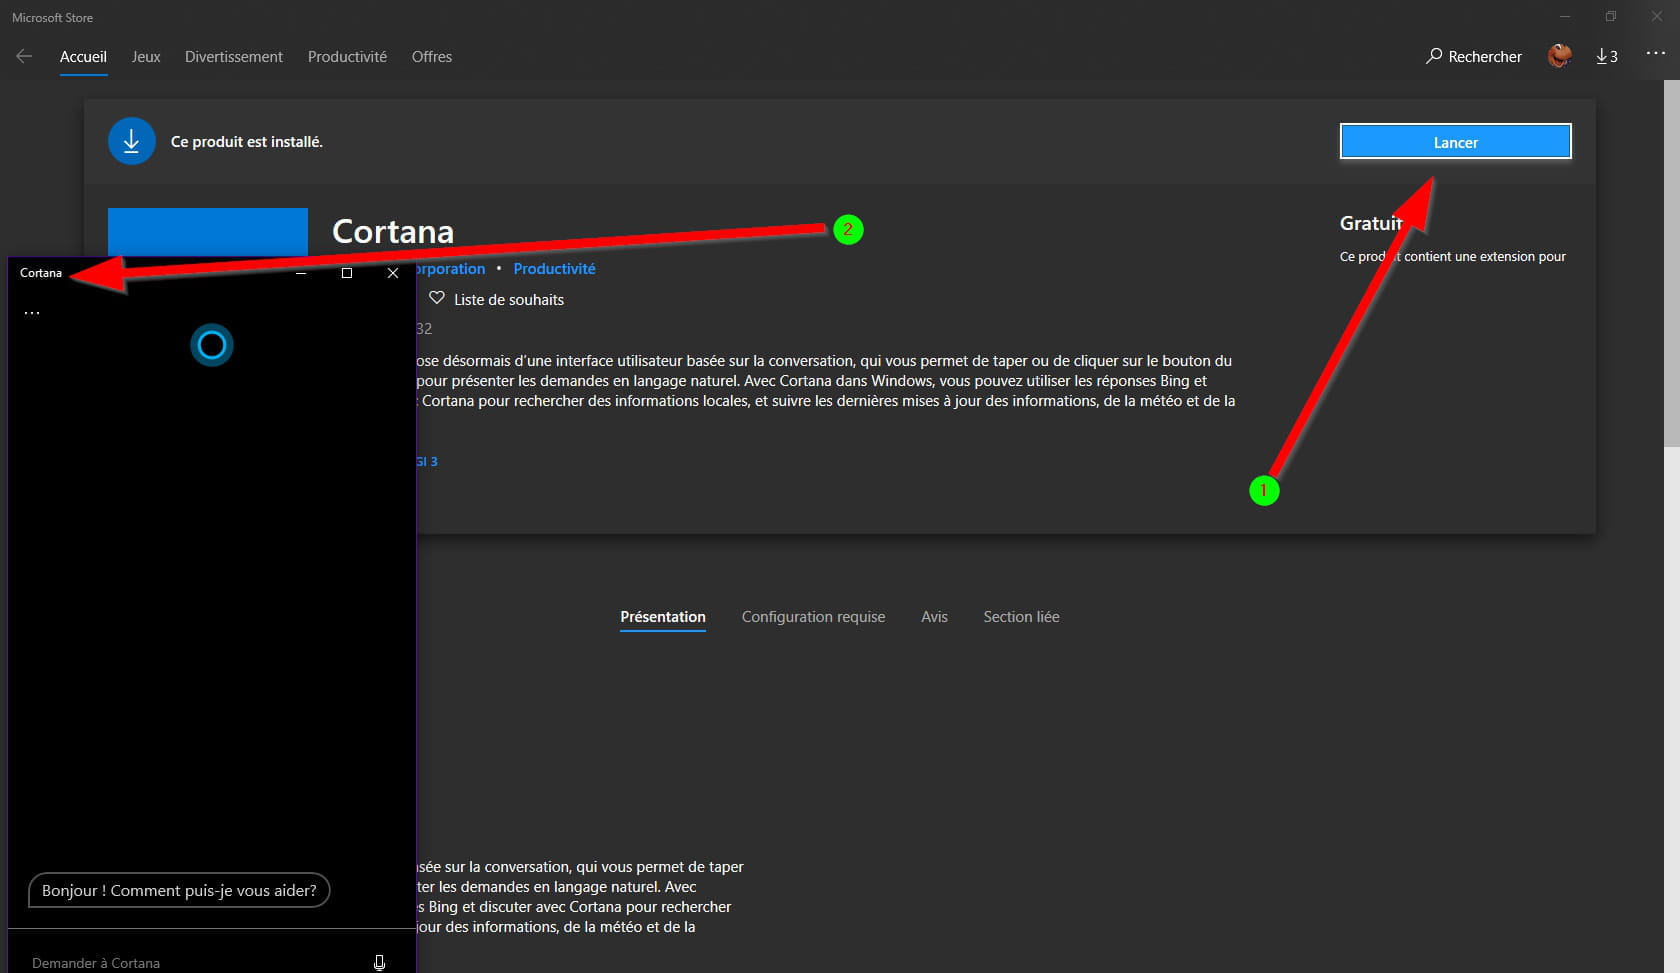Click the Productivité category link under Cortana
This screenshot has width=1680, height=973.
point(554,269)
